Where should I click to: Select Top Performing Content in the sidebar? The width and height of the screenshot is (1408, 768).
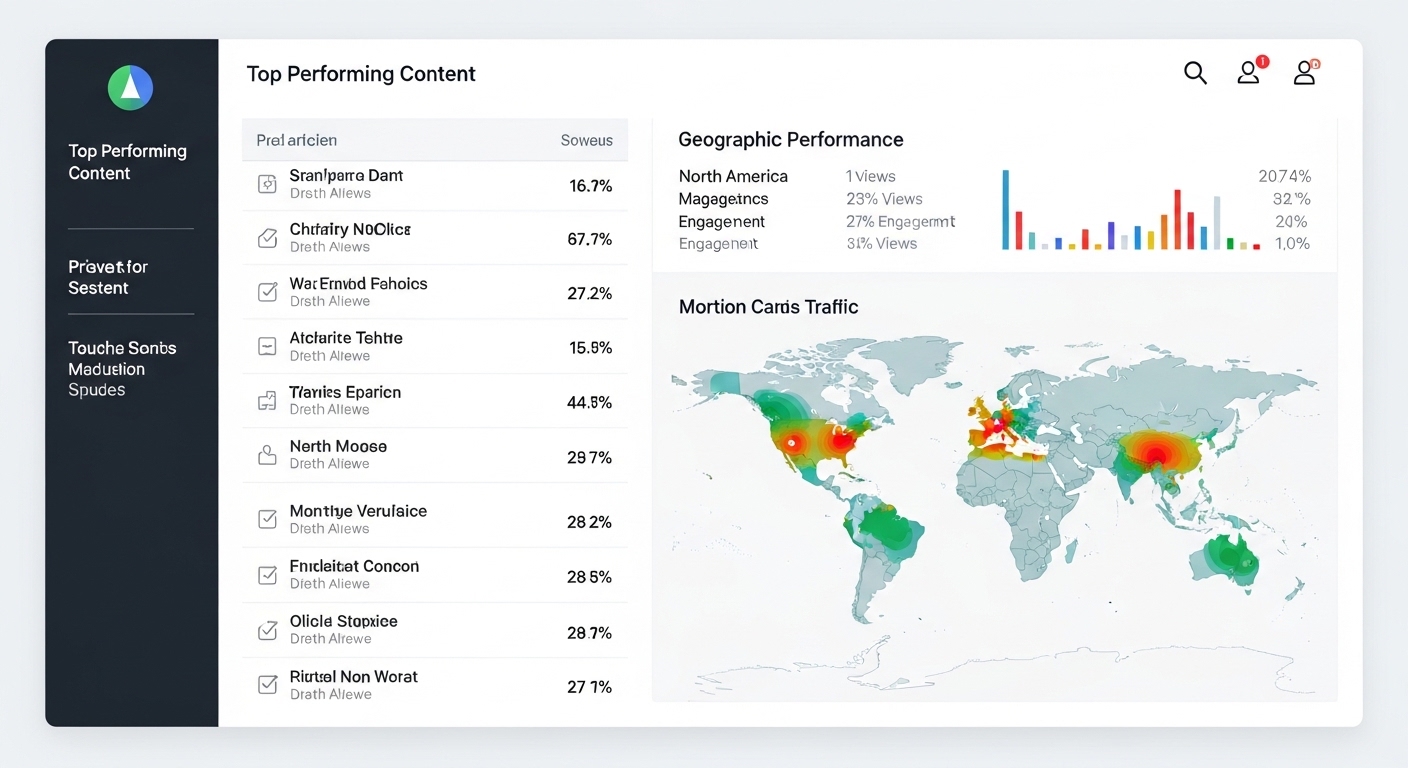click(x=128, y=162)
